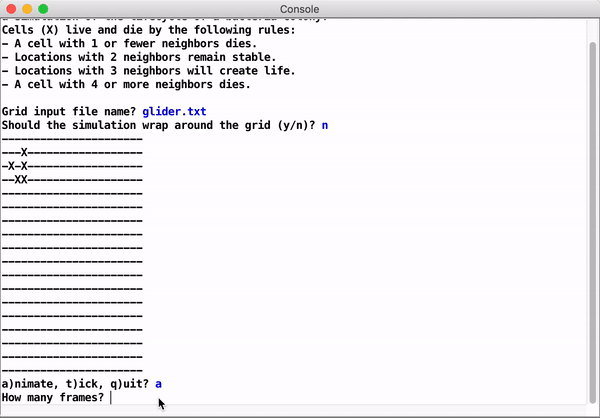Click the 'How many frames?' input cursor area

[x=111, y=398]
